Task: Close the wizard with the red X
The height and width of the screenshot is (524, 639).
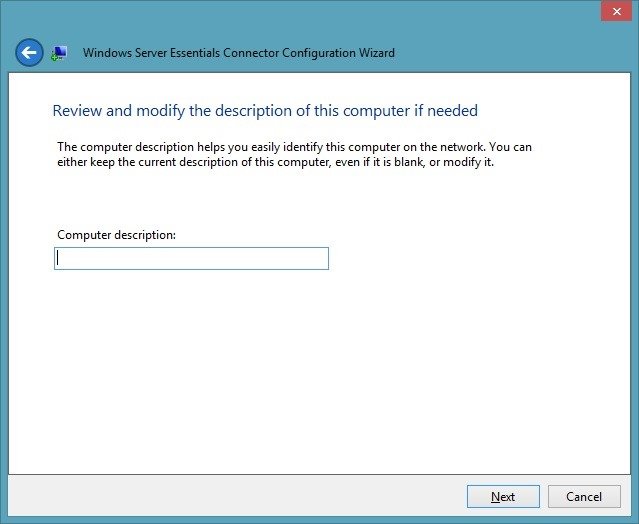Action: [617, 11]
